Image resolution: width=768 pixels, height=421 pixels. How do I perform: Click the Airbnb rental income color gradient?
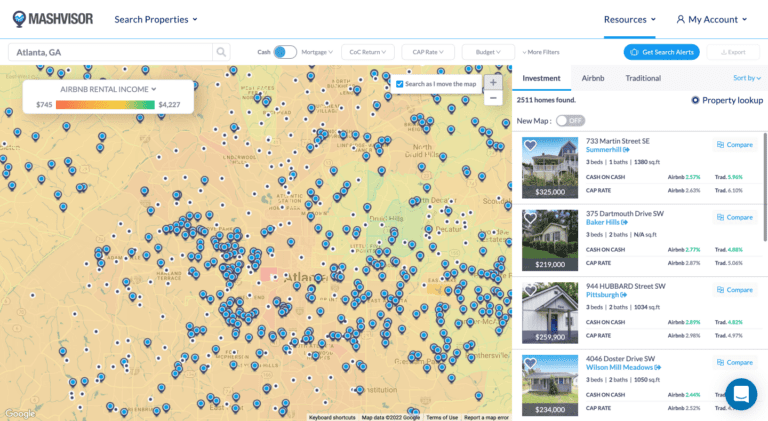(x=105, y=104)
